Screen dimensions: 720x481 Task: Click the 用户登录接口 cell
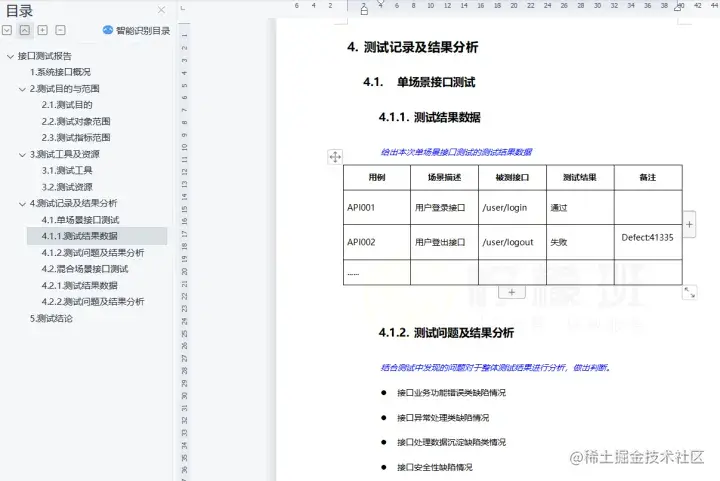[x=444, y=207]
